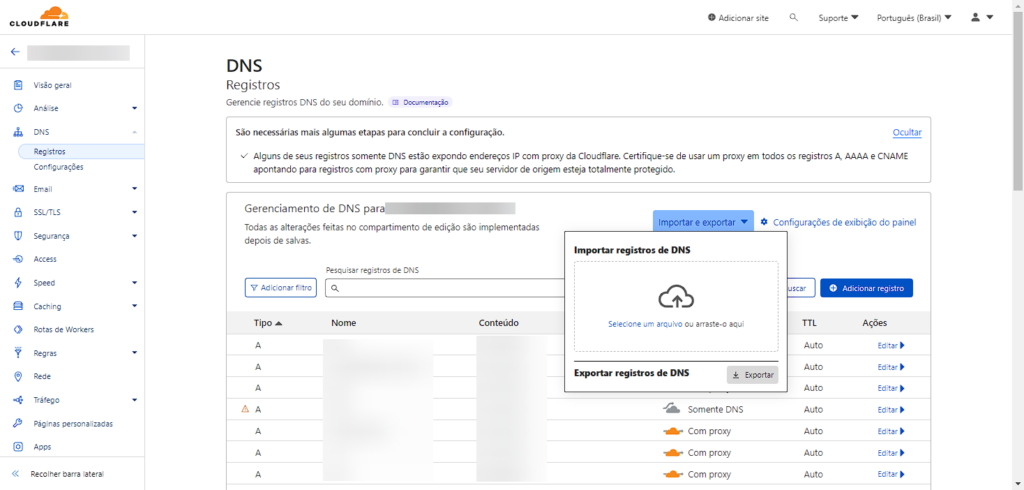1024x490 pixels.
Task: Open the Português (Brasil) language dropdown
Action: [x=914, y=18]
